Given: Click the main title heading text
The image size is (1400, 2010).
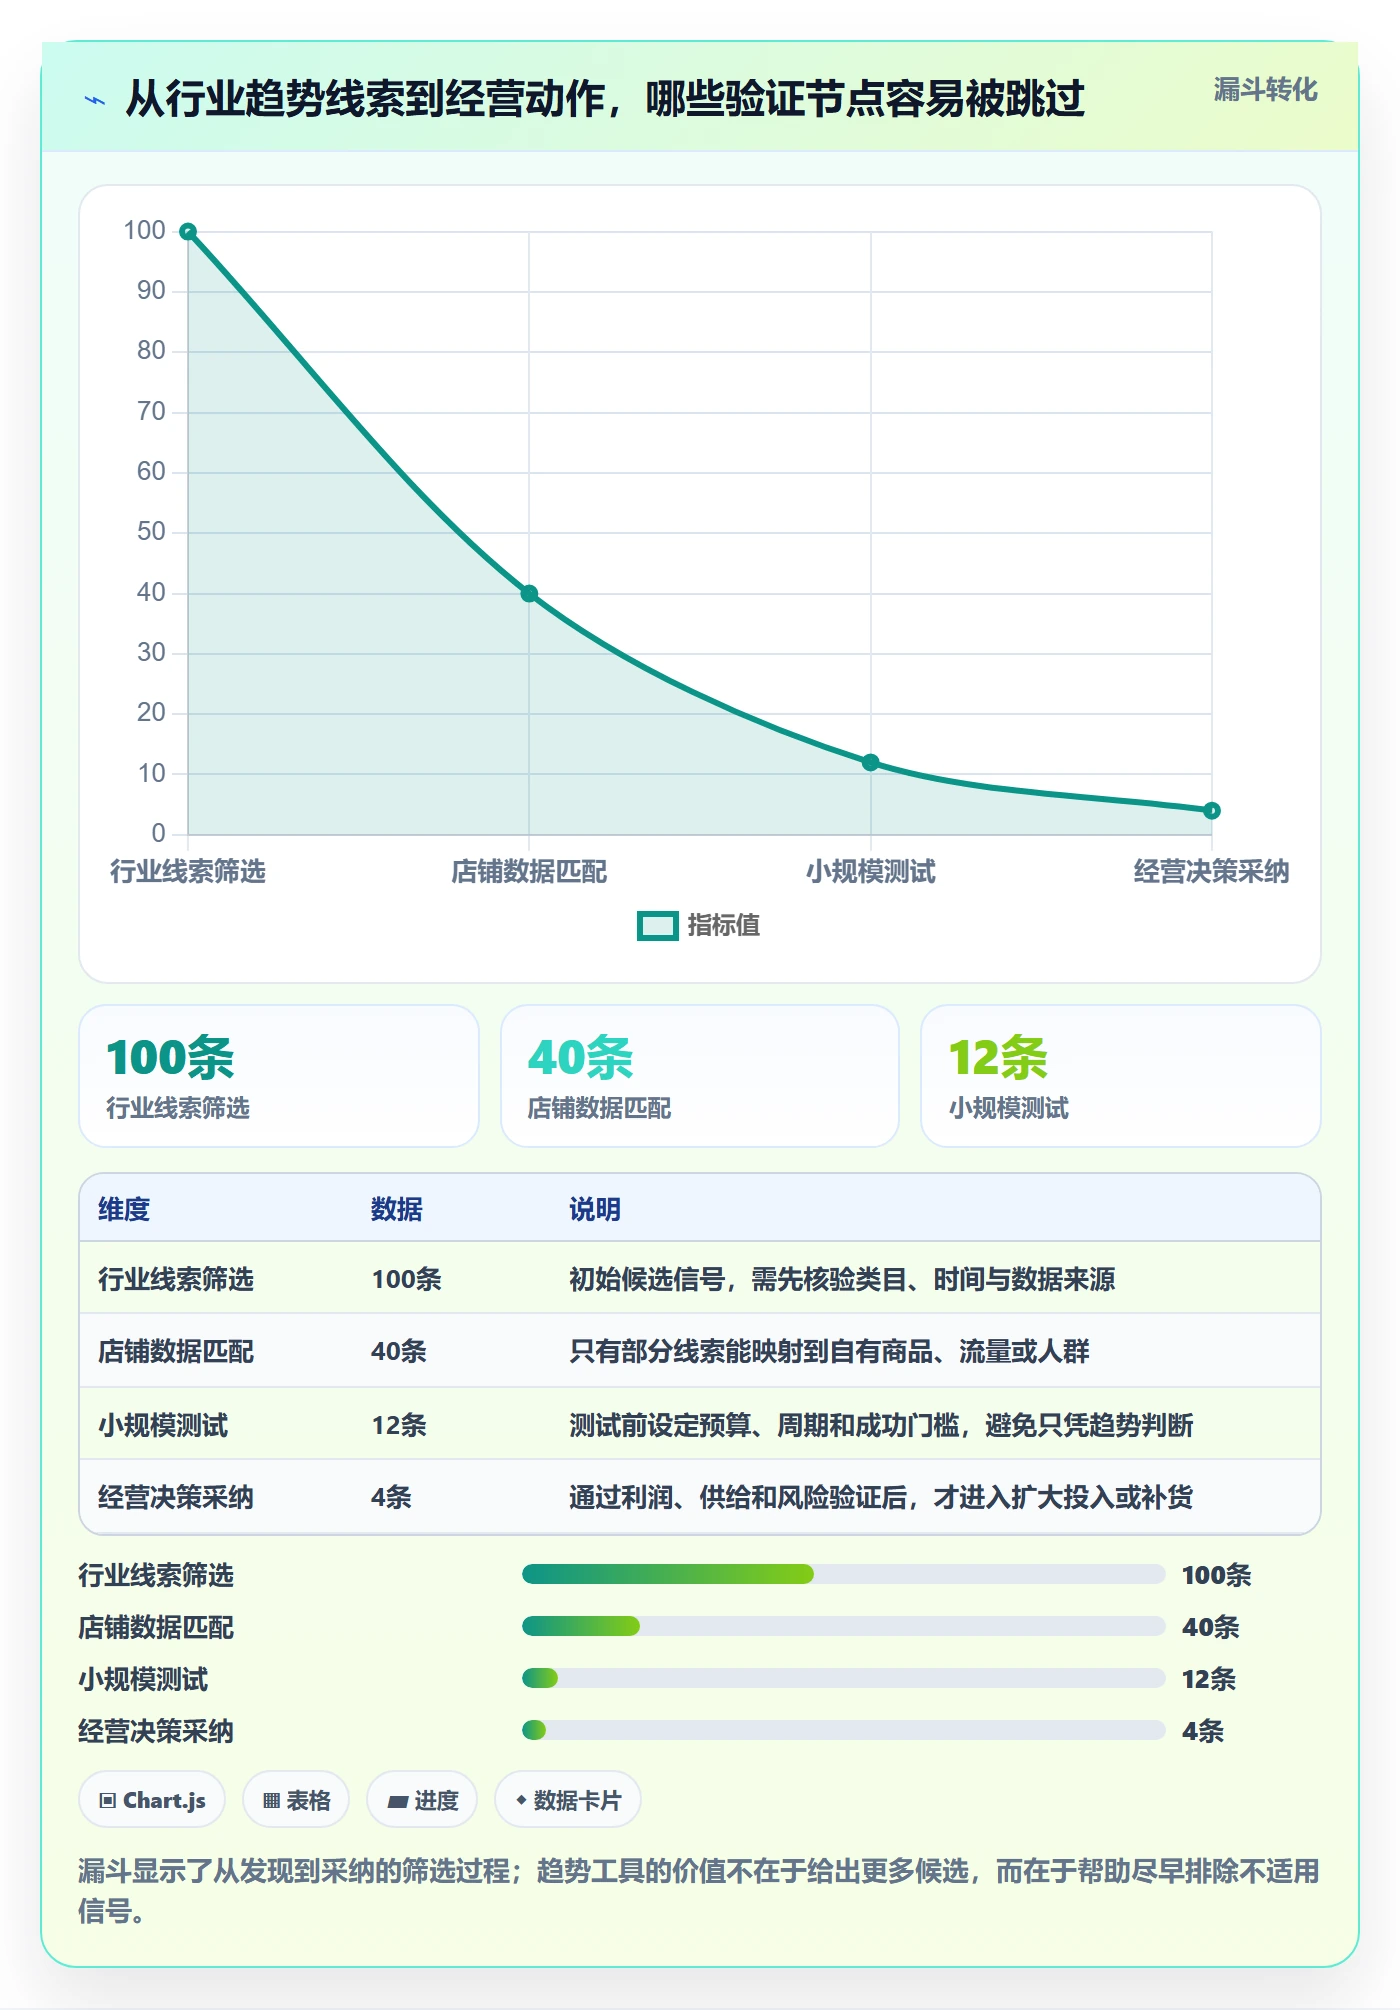Looking at the screenshot, I should point(605,99).
